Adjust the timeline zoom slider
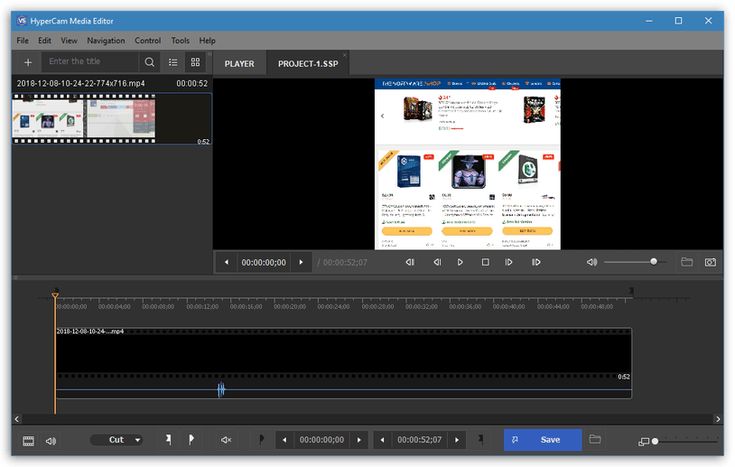The image size is (735, 467). pyautogui.click(x=684, y=441)
